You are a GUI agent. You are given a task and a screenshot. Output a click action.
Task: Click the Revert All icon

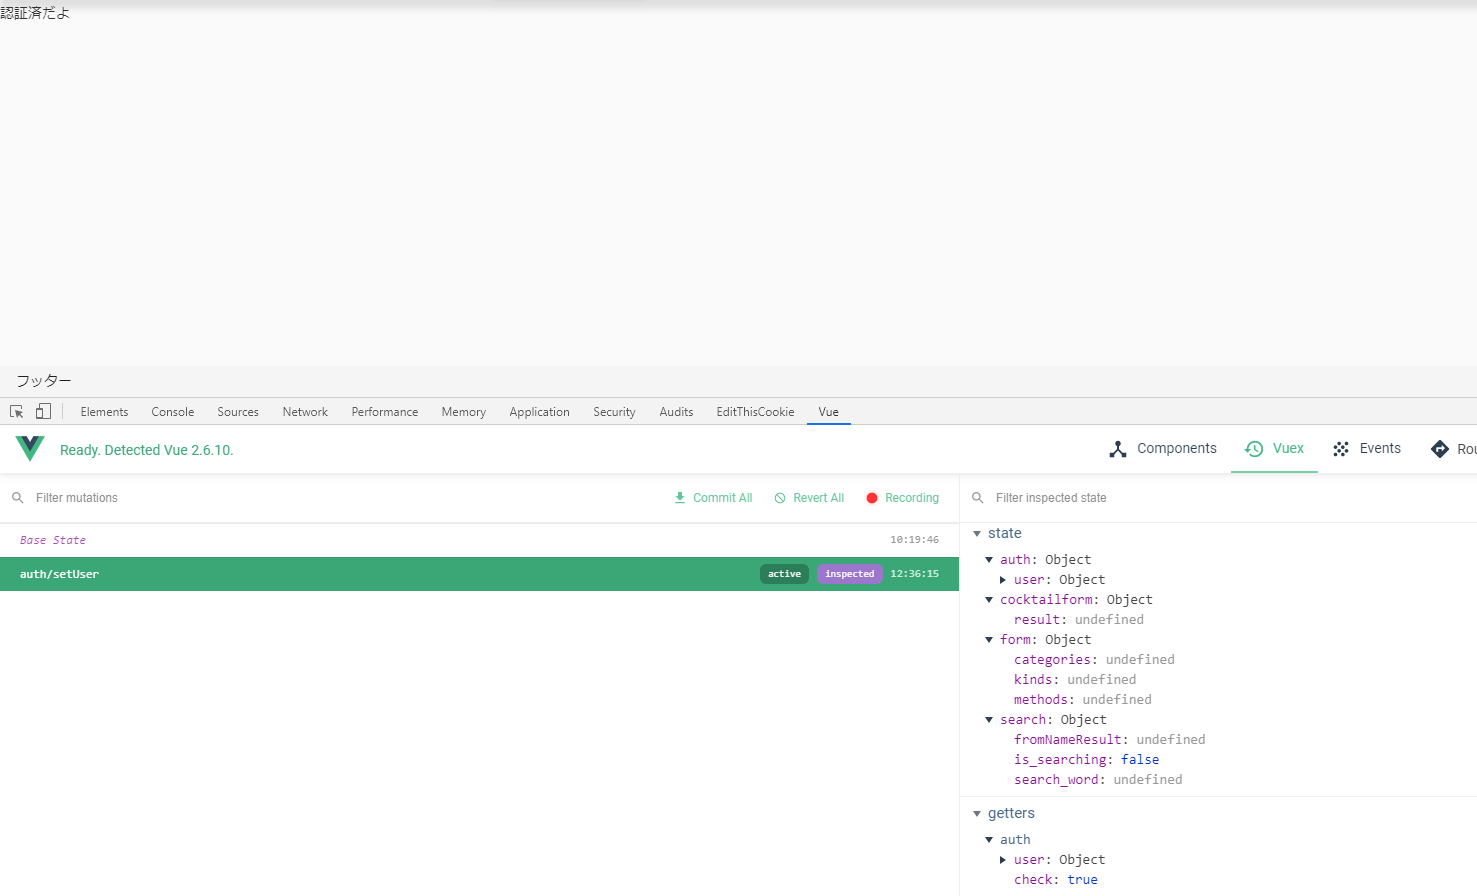click(780, 498)
